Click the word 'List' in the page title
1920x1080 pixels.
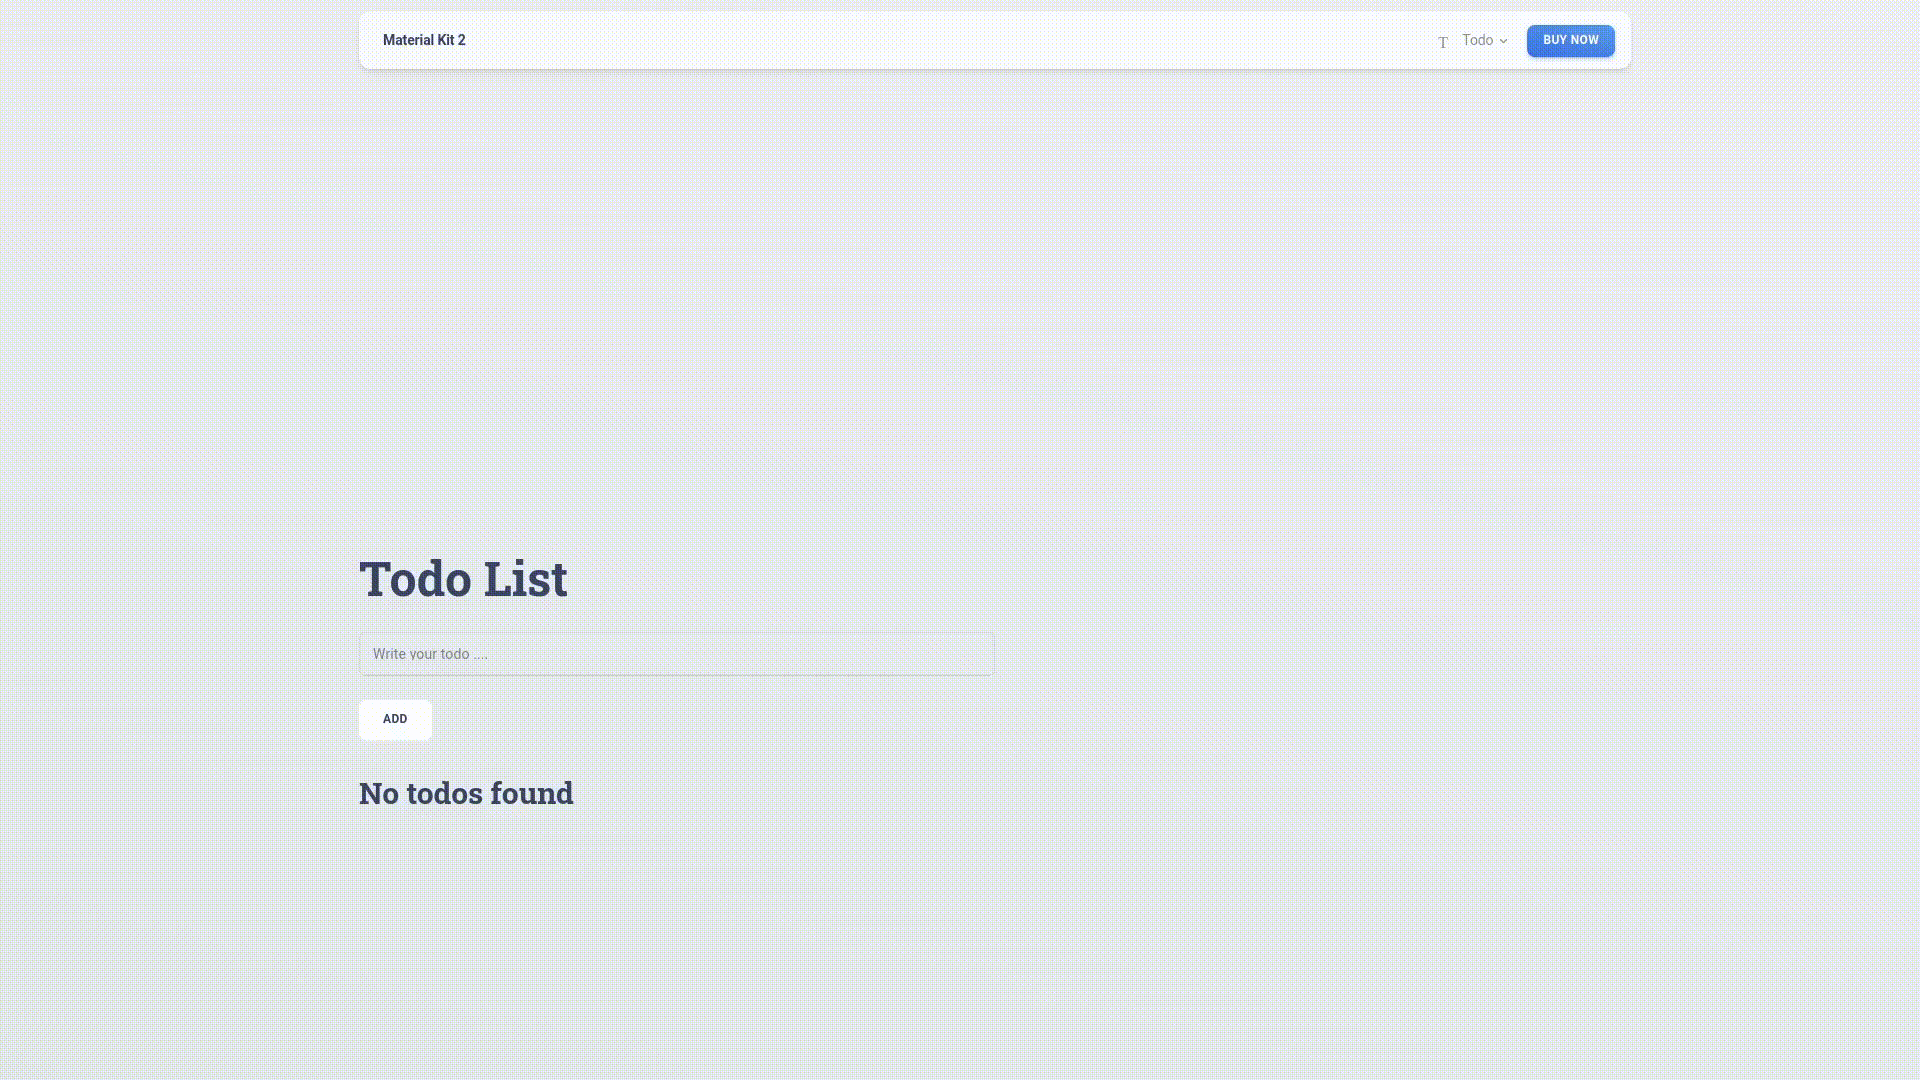pos(525,579)
